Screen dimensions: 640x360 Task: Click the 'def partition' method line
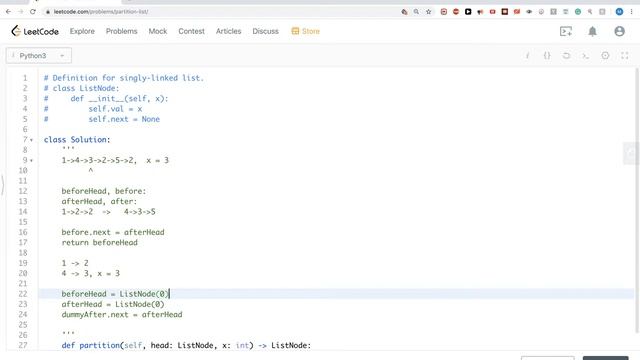click(x=187, y=345)
